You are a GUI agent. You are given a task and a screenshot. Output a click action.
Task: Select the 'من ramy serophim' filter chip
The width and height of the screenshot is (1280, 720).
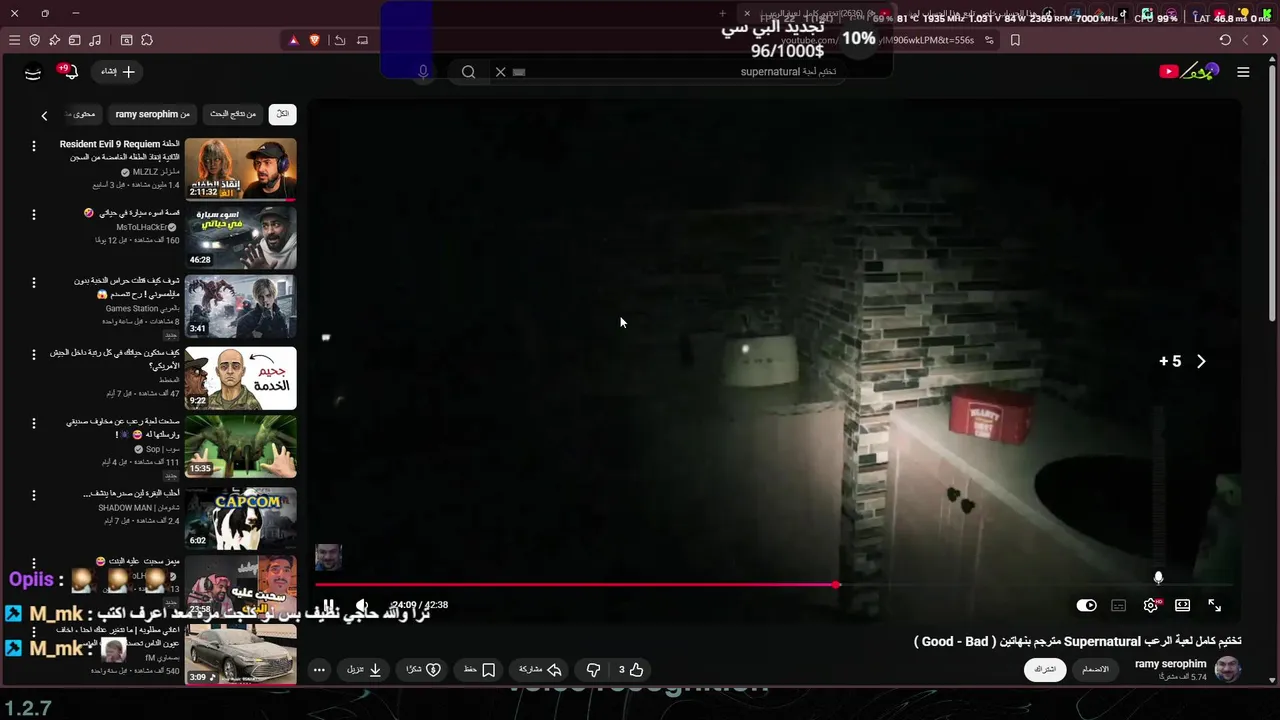coord(152,114)
